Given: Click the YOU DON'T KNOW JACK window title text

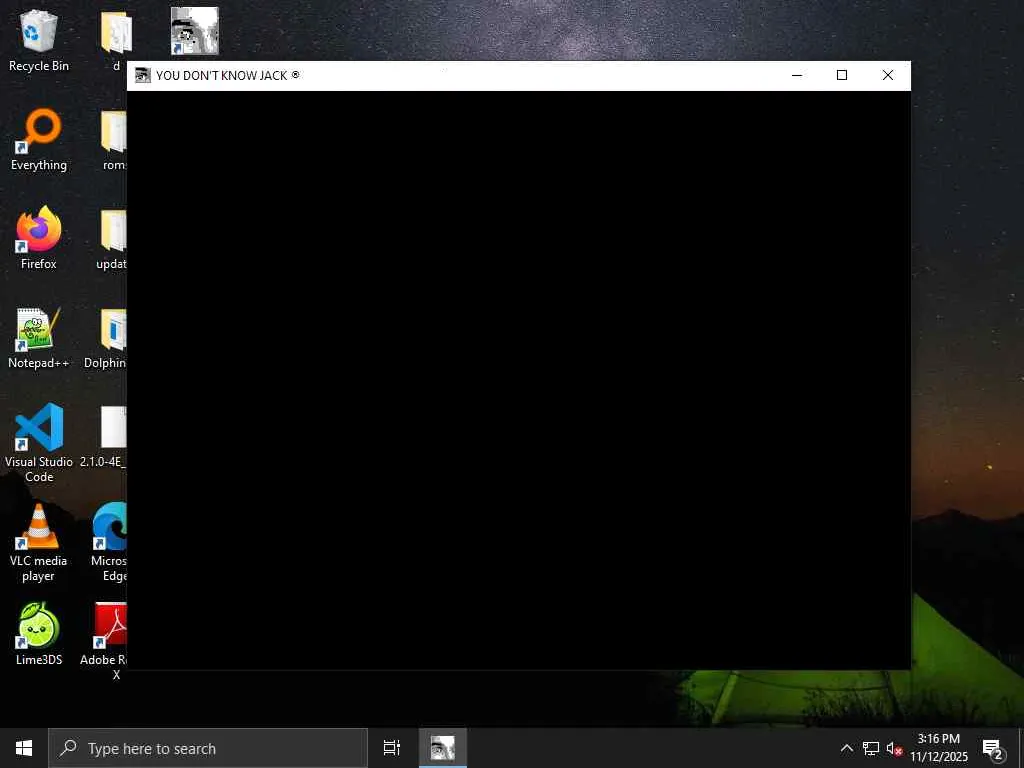Looking at the screenshot, I should tap(228, 76).
